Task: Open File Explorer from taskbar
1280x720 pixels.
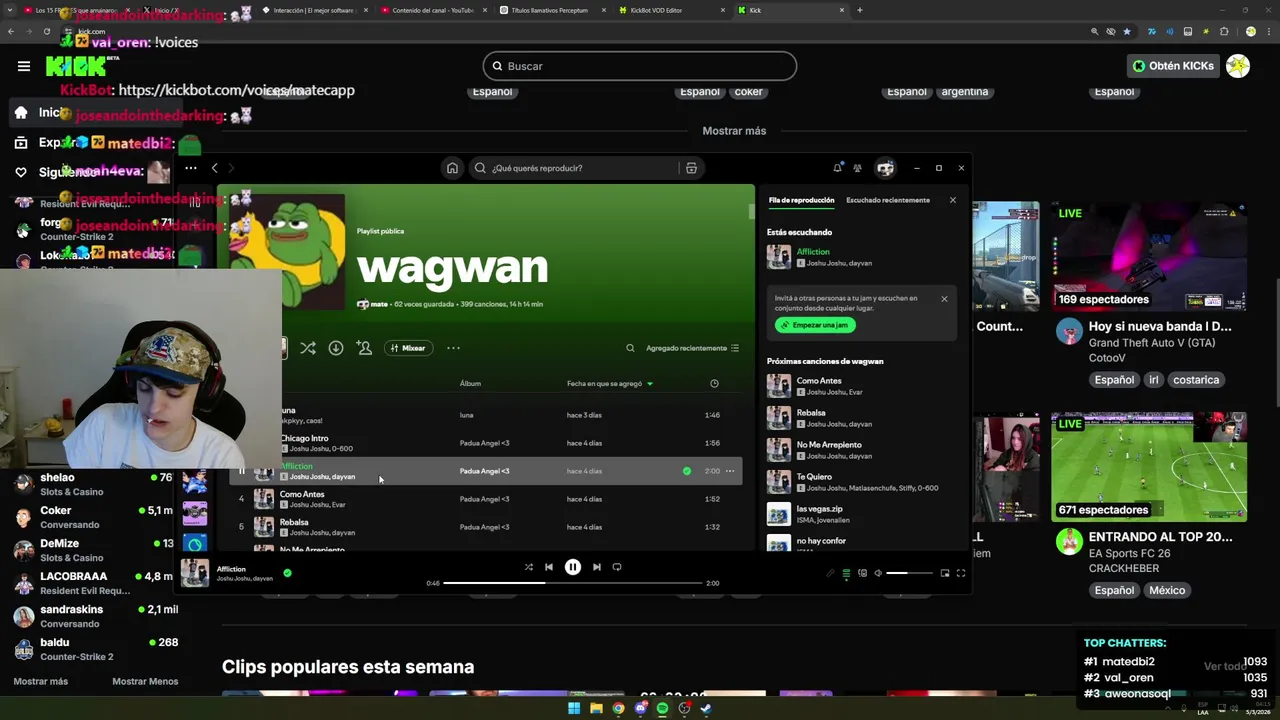Action: (596, 708)
